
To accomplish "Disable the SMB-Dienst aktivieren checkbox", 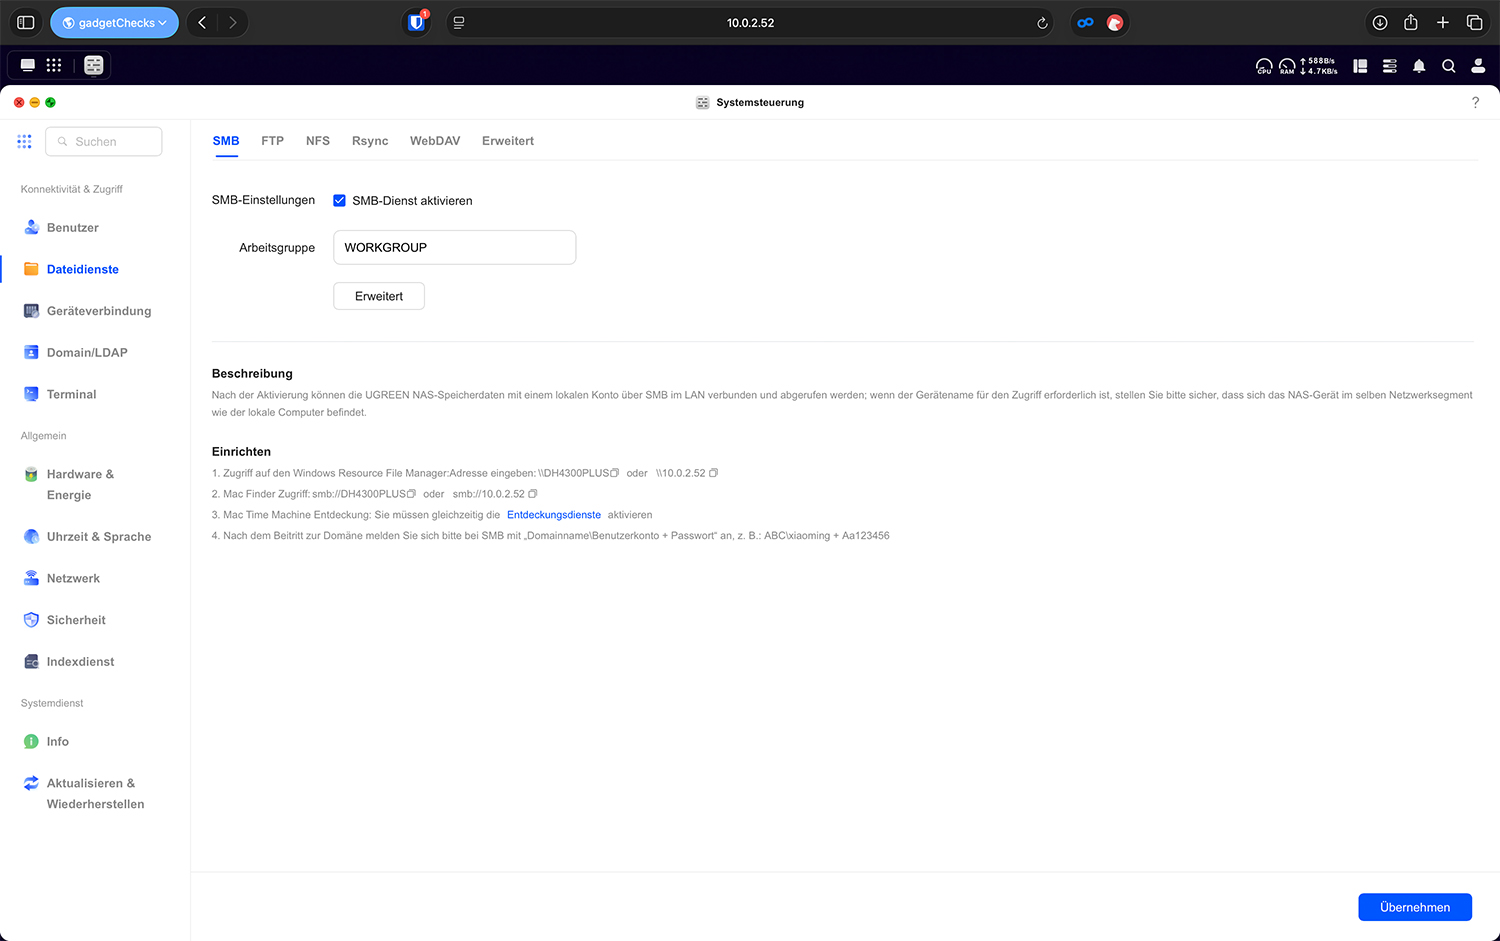I will pyautogui.click(x=340, y=201).
